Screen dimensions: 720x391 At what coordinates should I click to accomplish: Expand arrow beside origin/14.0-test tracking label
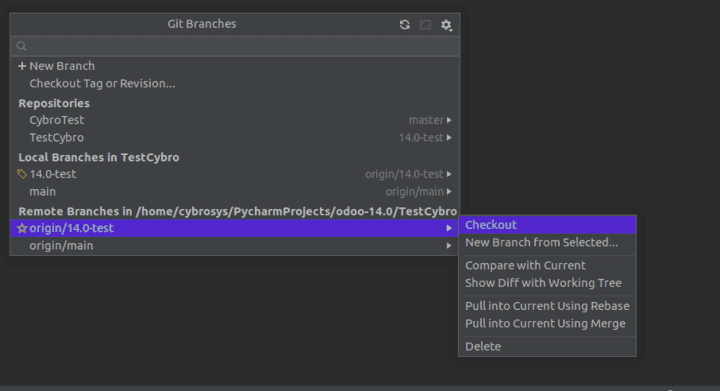point(449,174)
